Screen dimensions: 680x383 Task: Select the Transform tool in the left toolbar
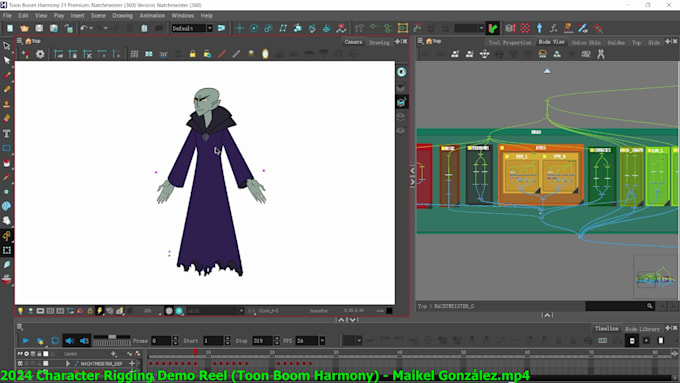(7, 46)
